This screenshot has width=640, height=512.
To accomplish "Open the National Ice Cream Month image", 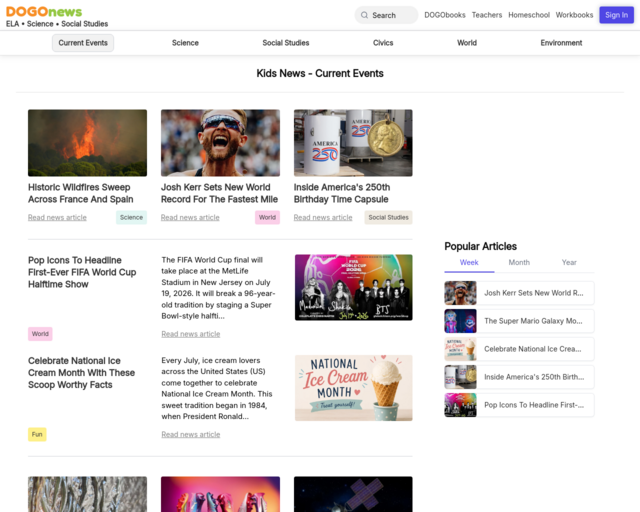I will point(353,388).
